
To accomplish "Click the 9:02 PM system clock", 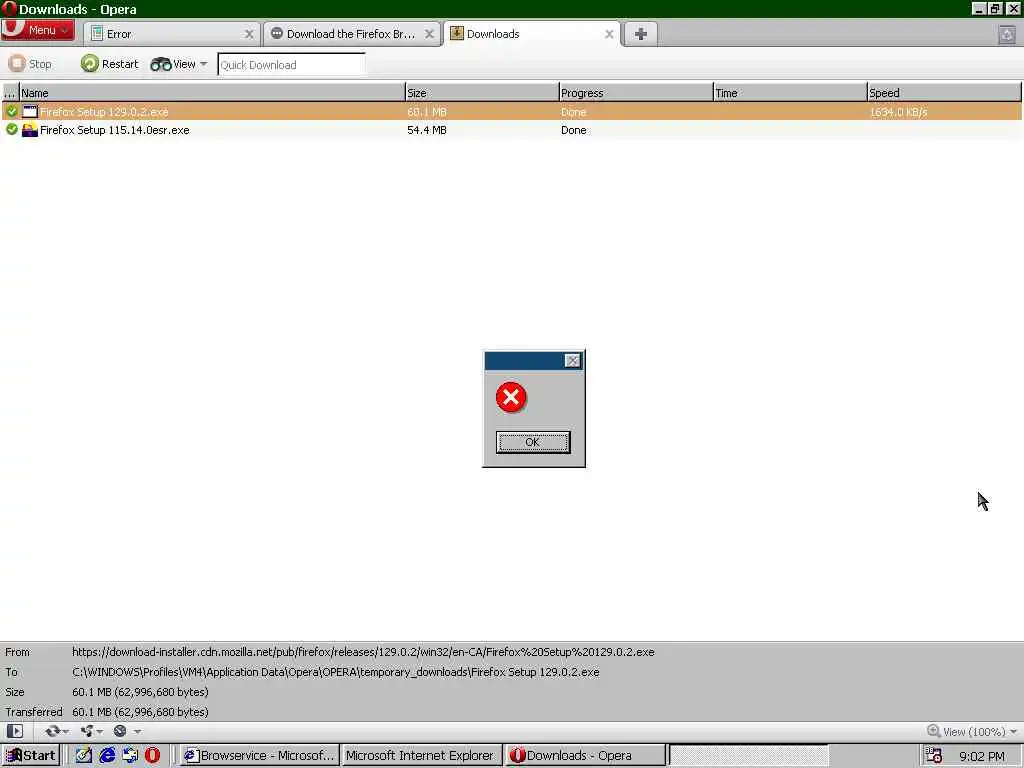I will click(x=982, y=756).
